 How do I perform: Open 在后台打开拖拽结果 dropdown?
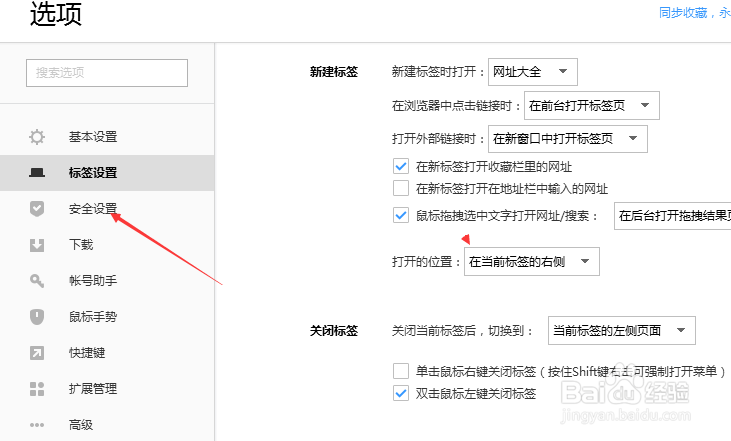tap(672, 216)
